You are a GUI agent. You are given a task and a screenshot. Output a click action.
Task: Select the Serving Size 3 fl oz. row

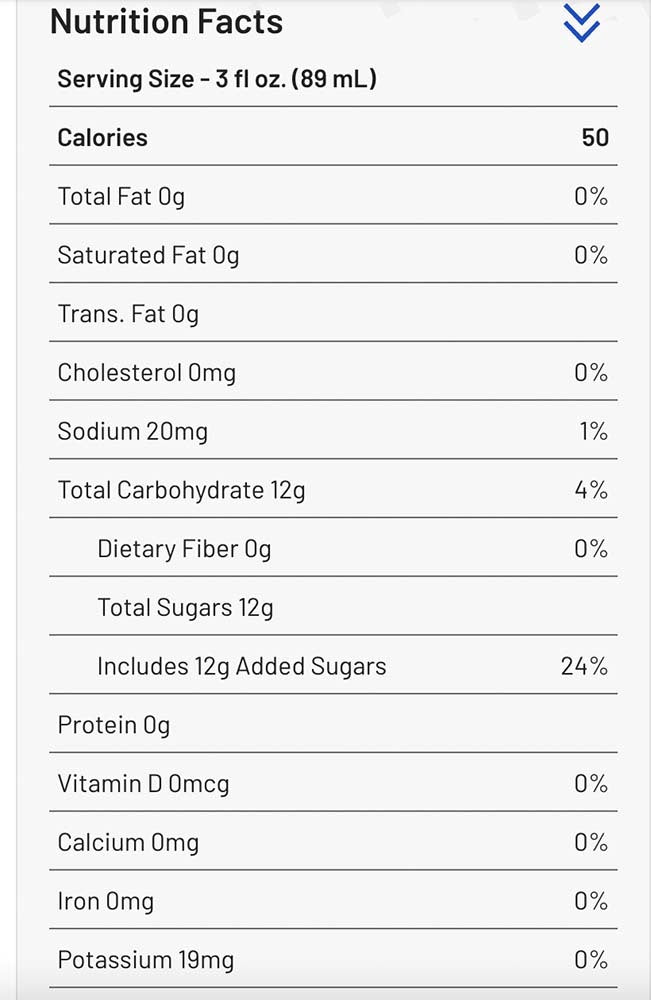[x=217, y=79]
